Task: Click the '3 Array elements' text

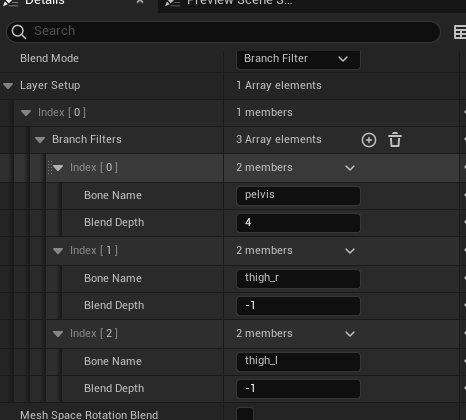Action: [279, 139]
